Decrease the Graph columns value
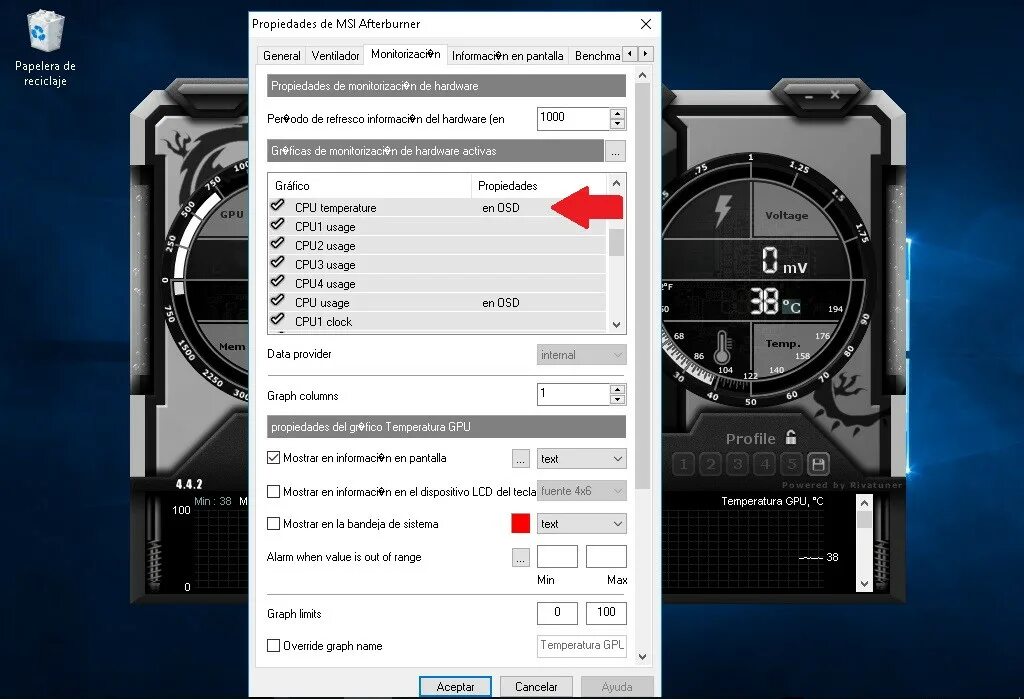This screenshot has width=1024, height=699. click(617, 400)
